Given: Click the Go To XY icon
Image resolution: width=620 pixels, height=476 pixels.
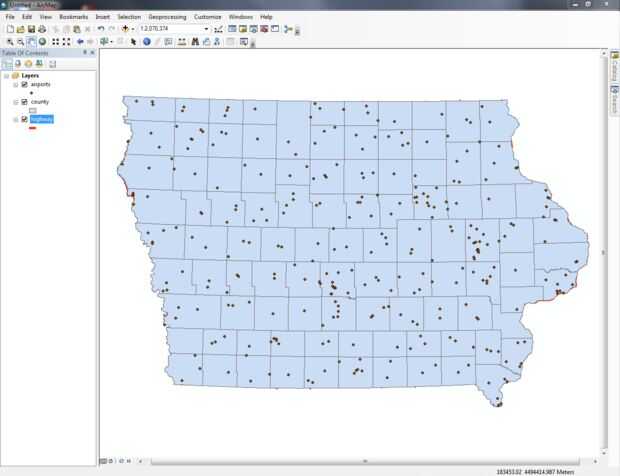Looking at the screenshot, I should (217, 42).
